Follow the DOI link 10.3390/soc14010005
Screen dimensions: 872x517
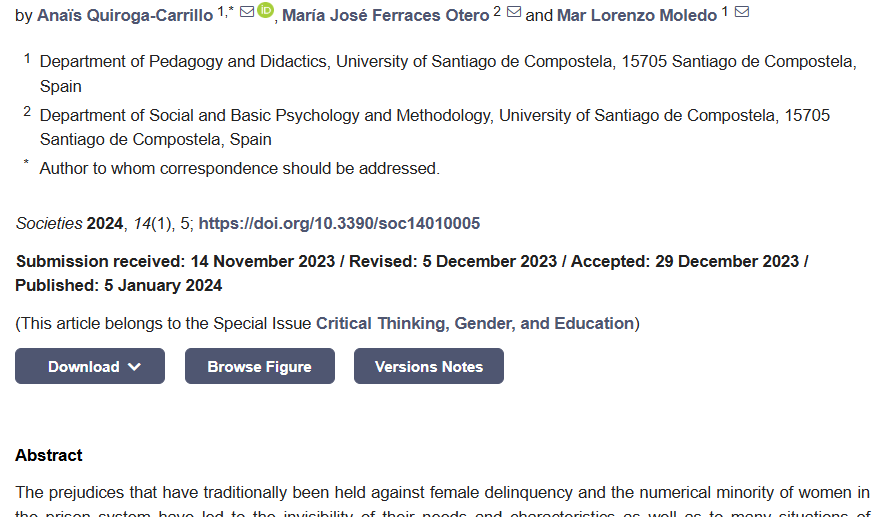339,223
